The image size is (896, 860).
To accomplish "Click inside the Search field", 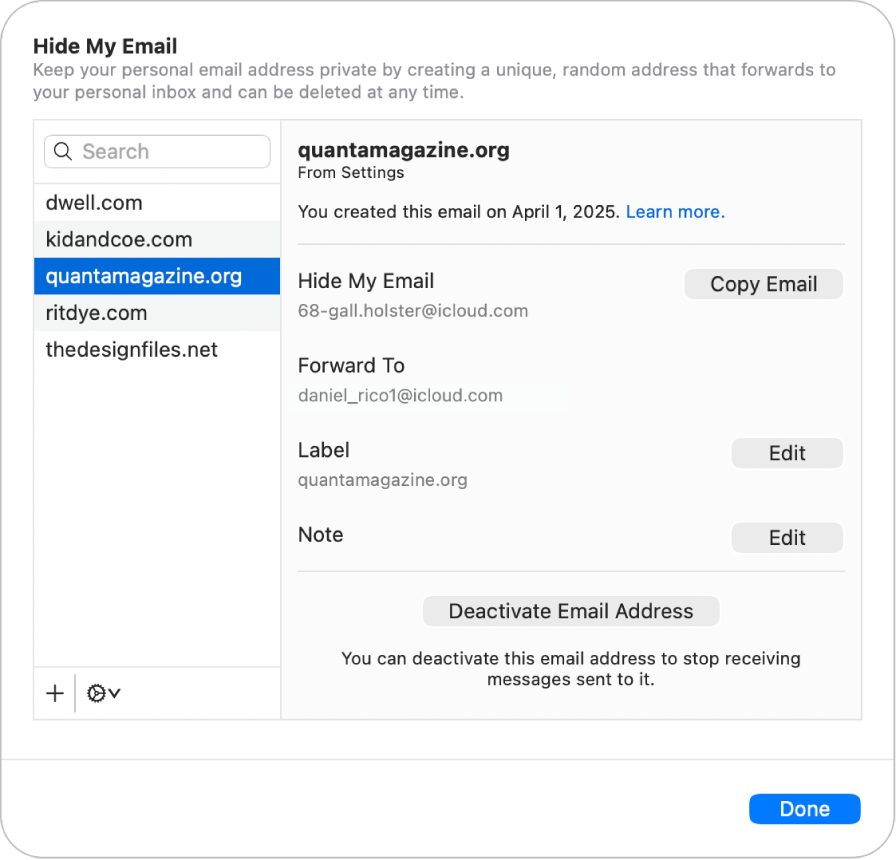I will pos(157,151).
